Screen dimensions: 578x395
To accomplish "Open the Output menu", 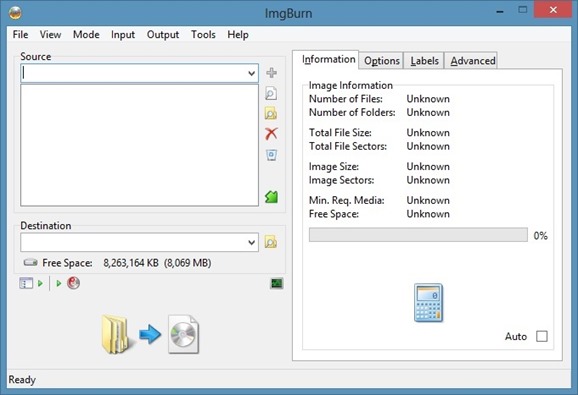I will (x=163, y=35).
